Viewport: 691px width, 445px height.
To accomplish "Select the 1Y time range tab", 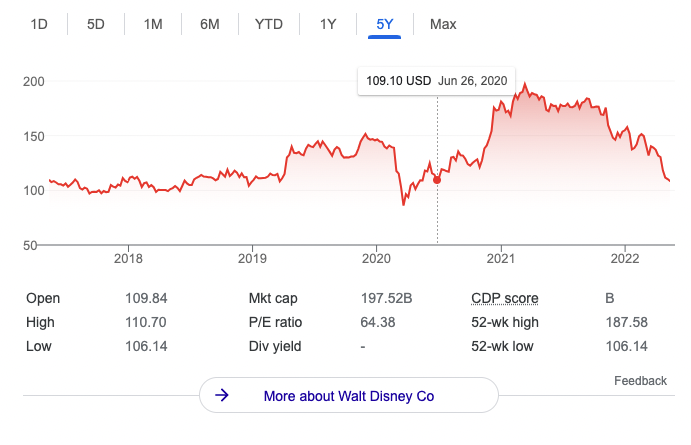I will (328, 24).
